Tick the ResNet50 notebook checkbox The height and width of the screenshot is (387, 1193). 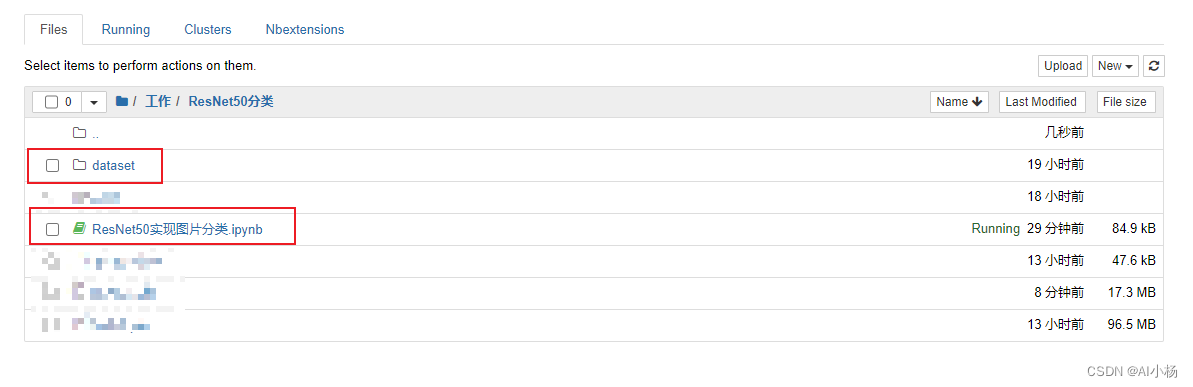tap(52, 229)
